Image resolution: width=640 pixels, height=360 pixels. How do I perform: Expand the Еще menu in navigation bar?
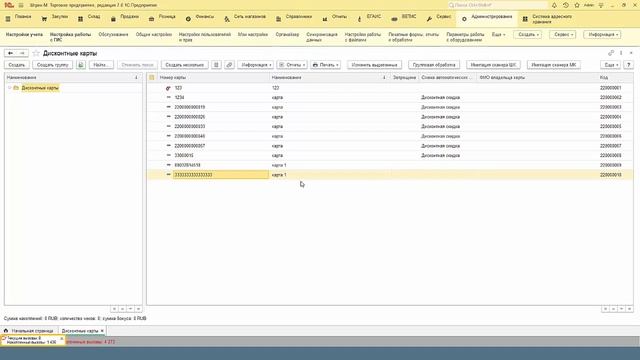(x=498, y=35)
